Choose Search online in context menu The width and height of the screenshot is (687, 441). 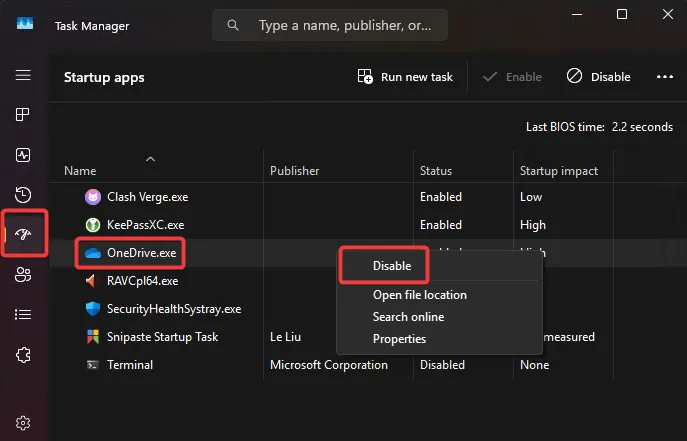pyautogui.click(x=408, y=317)
